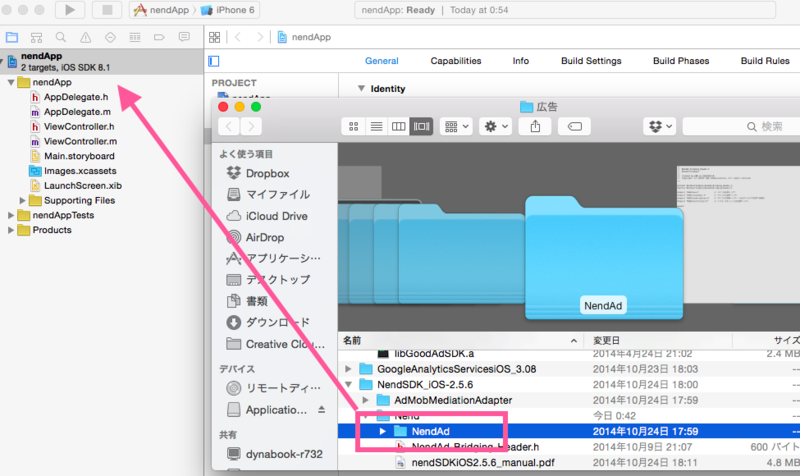Open the Issue navigator warning icon
The height and width of the screenshot is (476, 800).
[x=86, y=37]
